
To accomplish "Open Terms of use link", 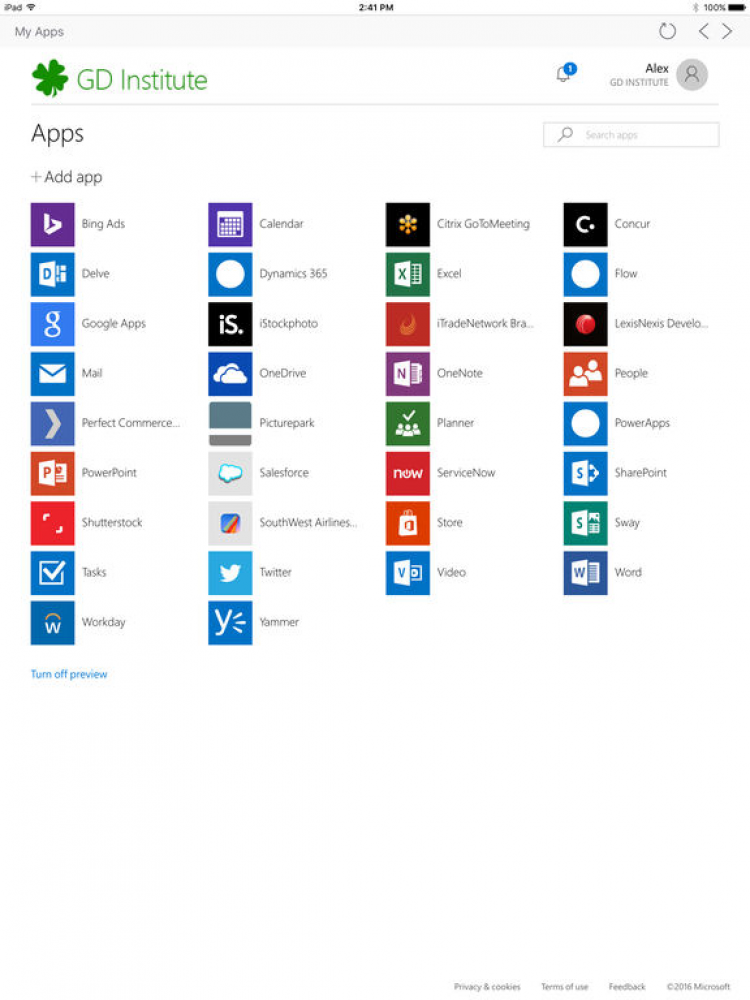I will (x=564, y=986).
